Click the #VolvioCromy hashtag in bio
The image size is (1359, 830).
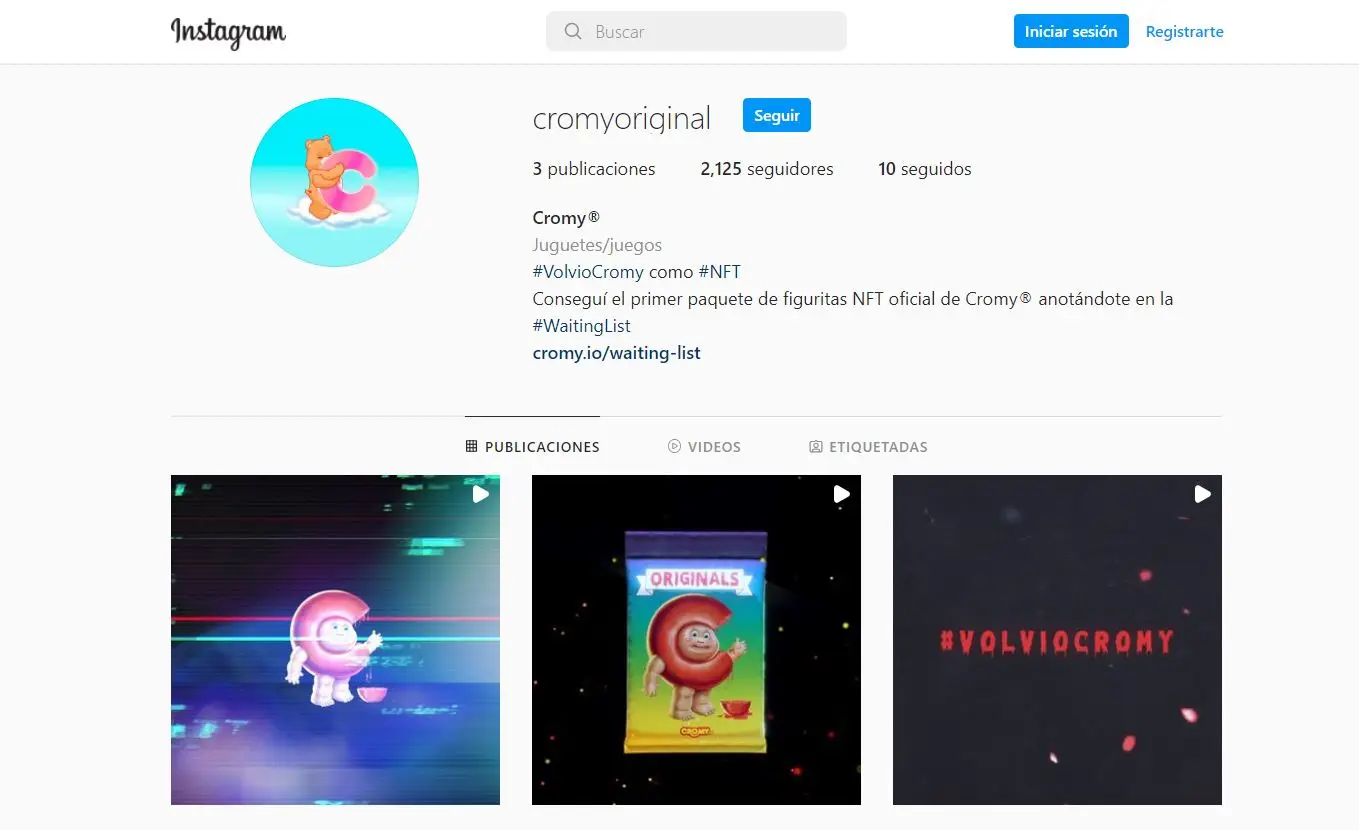(588, 272)
